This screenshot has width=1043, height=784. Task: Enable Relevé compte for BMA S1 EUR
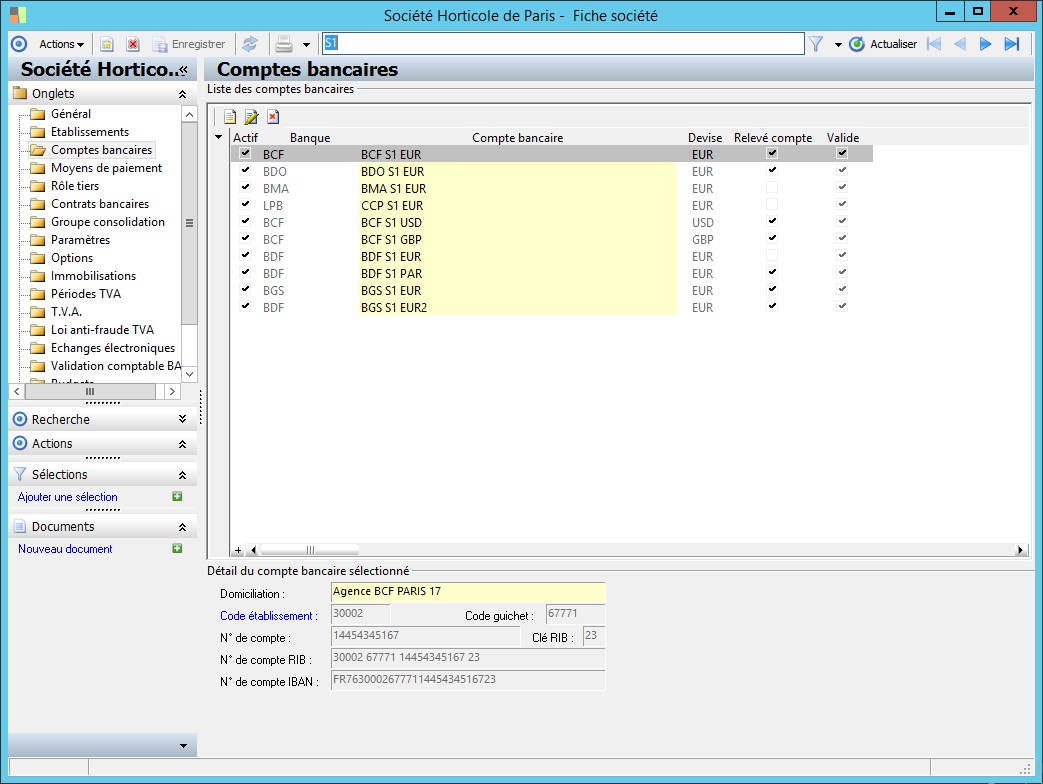(771, 188)
